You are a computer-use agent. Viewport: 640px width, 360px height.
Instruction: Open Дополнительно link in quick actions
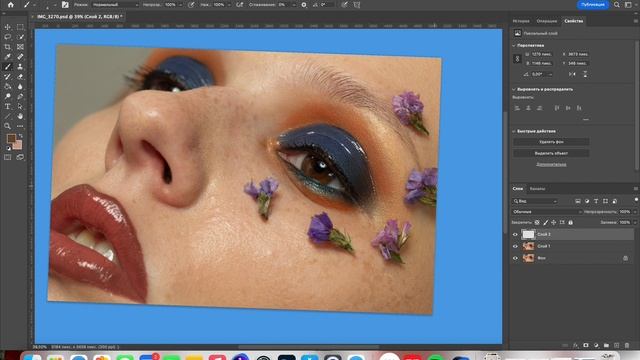coord(551,164)
